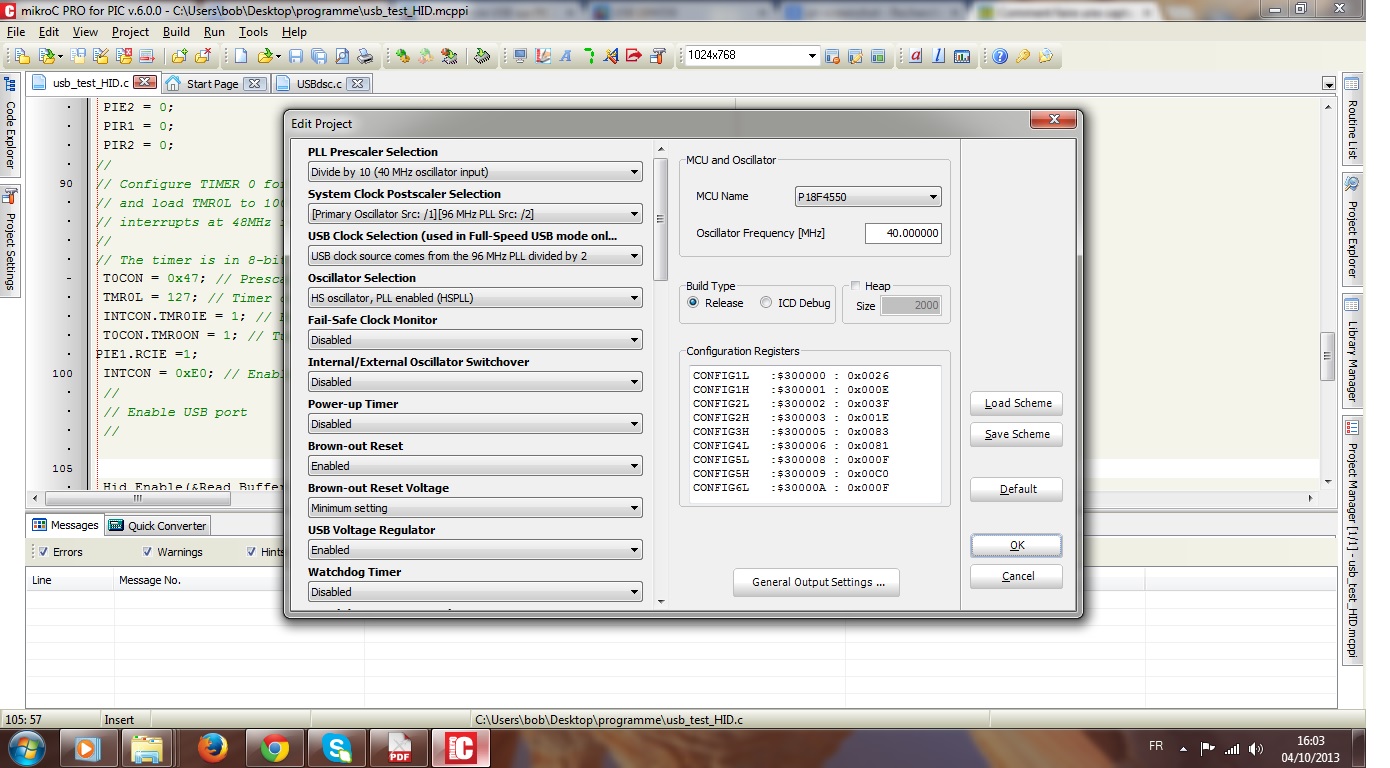This screenshot has height=768, width=1390.
Task: Click the blank New File icon
Action: point(240,56)
